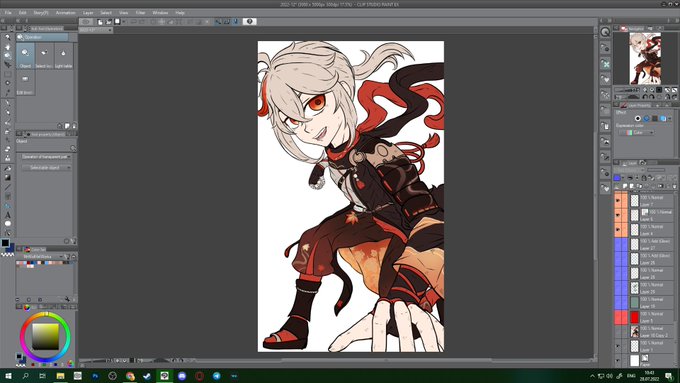Delete layer using trash icon in Layer palette
The height and width of the screenshot is (383, 680).
(x=674, y=186)
